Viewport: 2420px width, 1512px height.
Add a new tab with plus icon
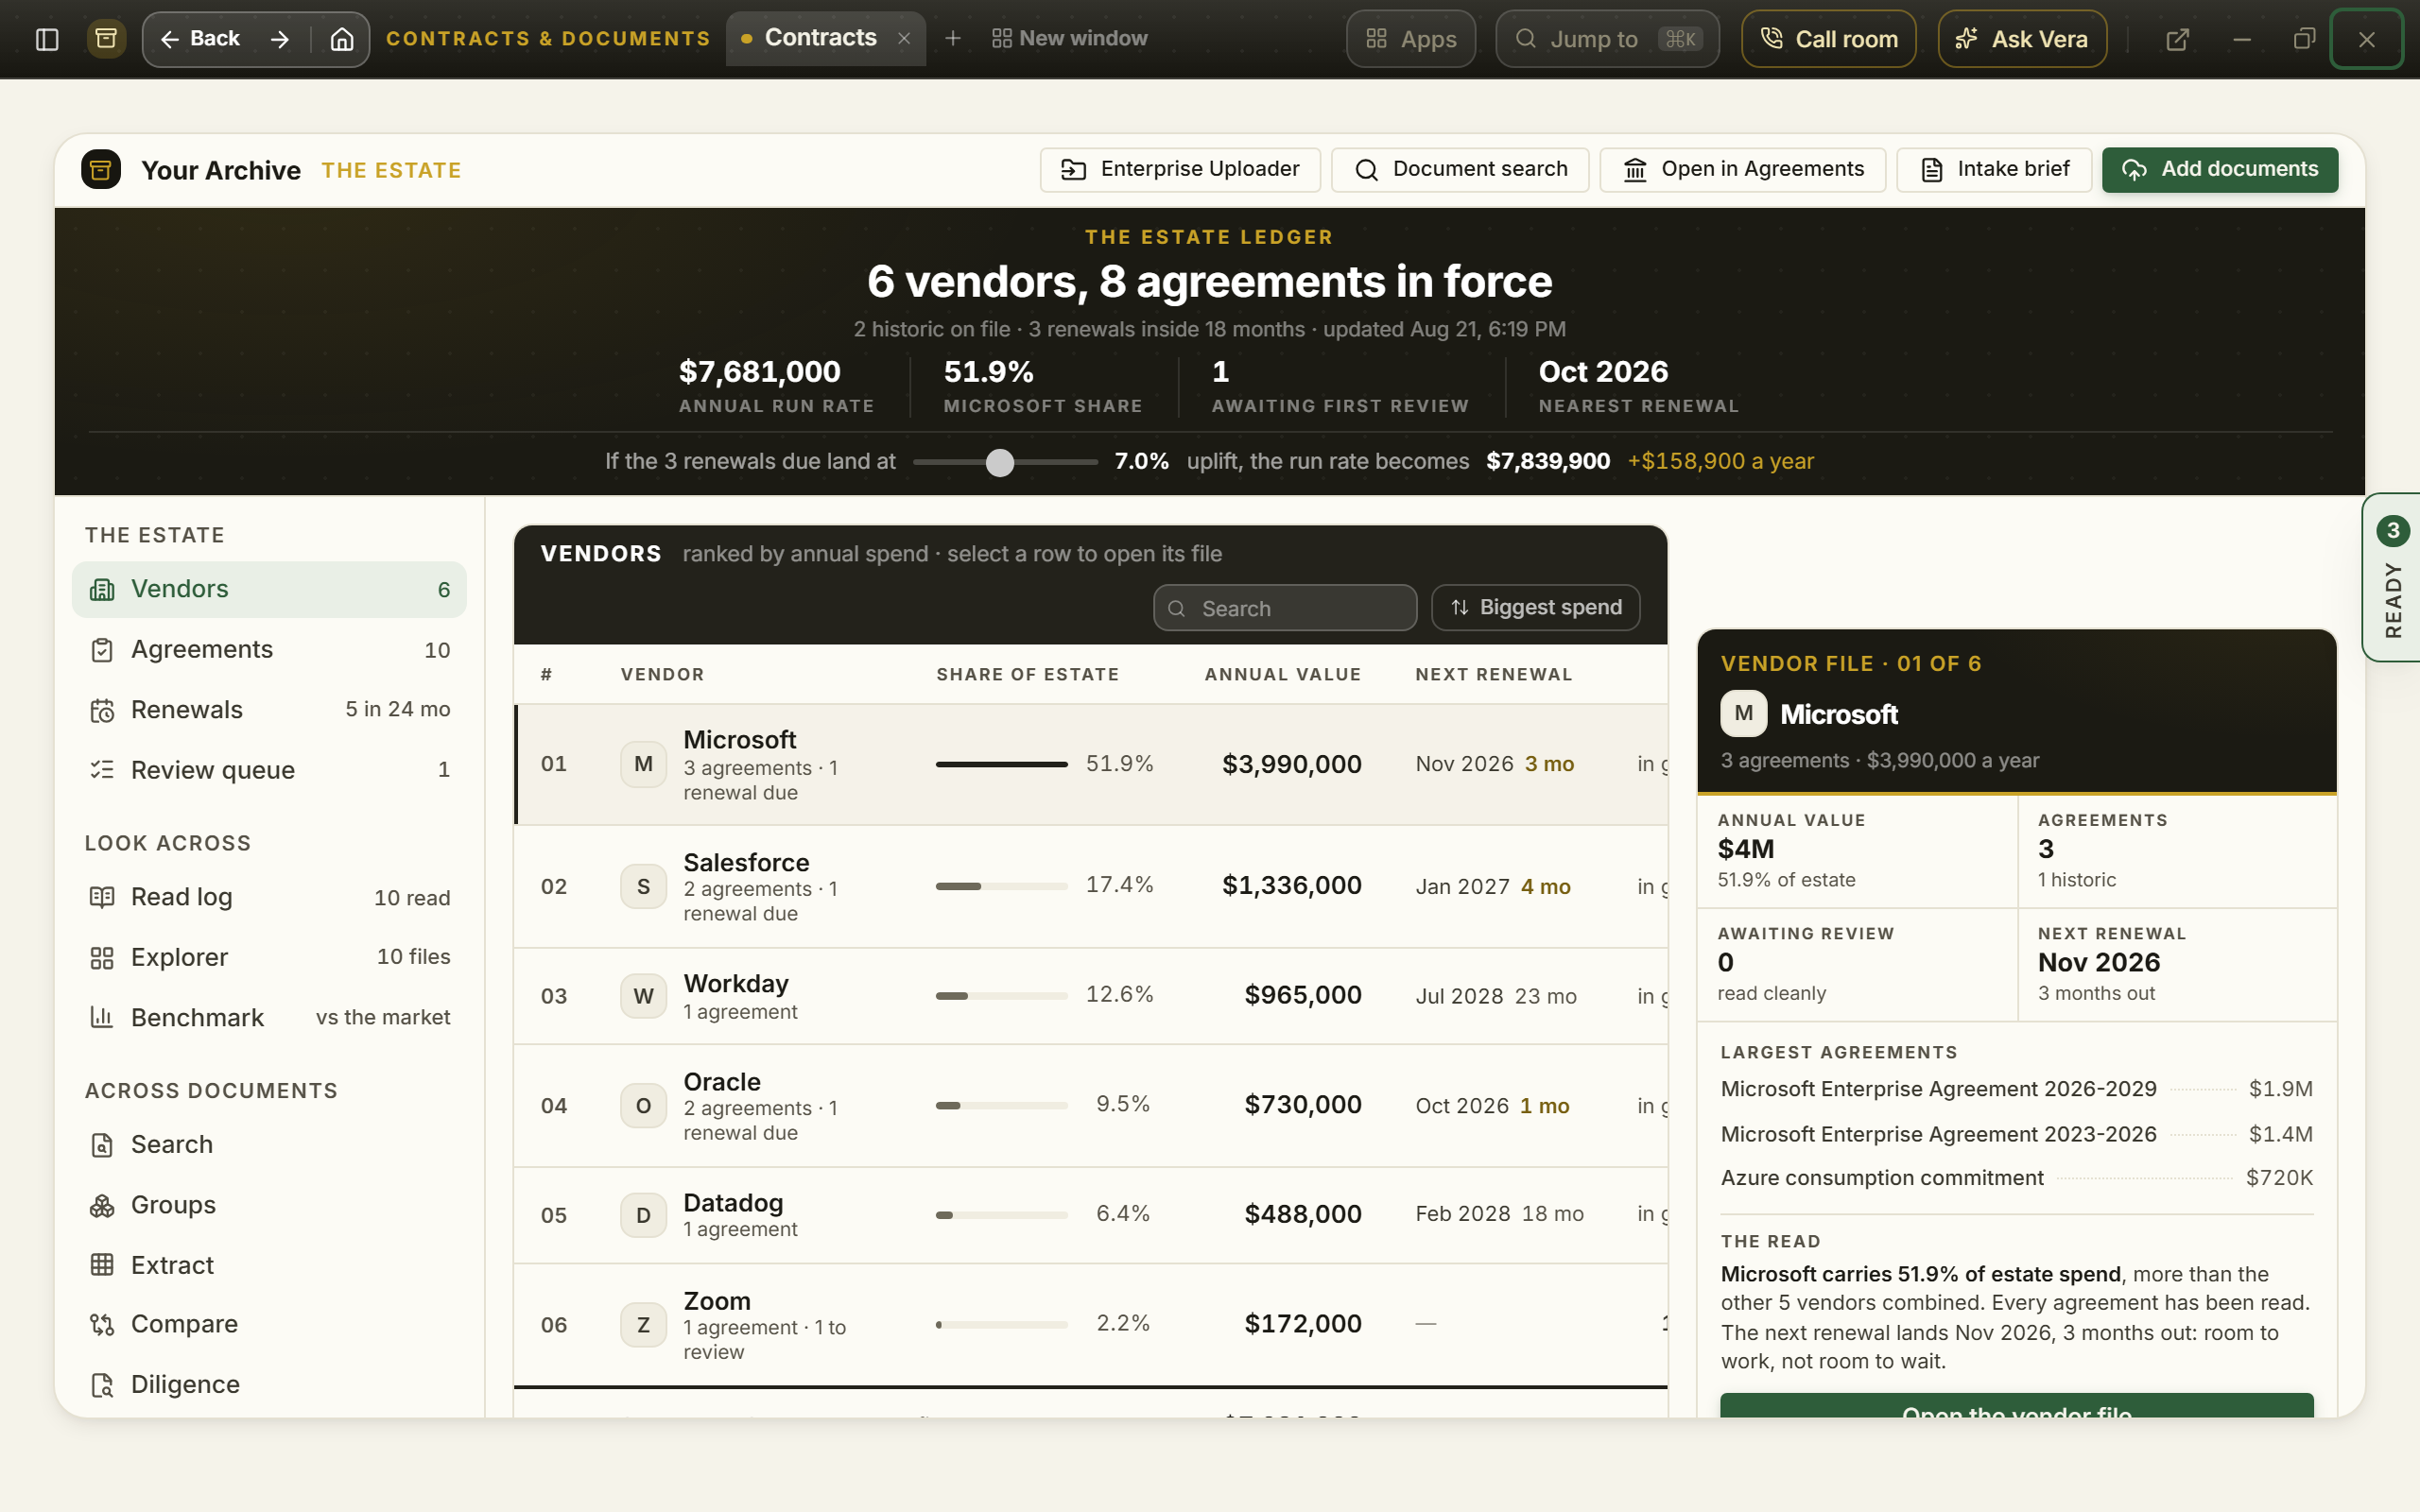(953, 38)
